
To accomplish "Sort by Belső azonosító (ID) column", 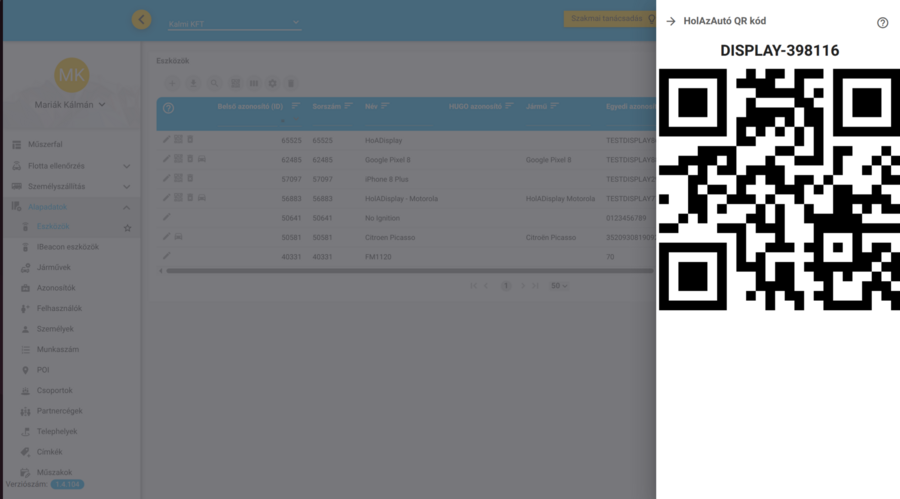I will point(296,106).
